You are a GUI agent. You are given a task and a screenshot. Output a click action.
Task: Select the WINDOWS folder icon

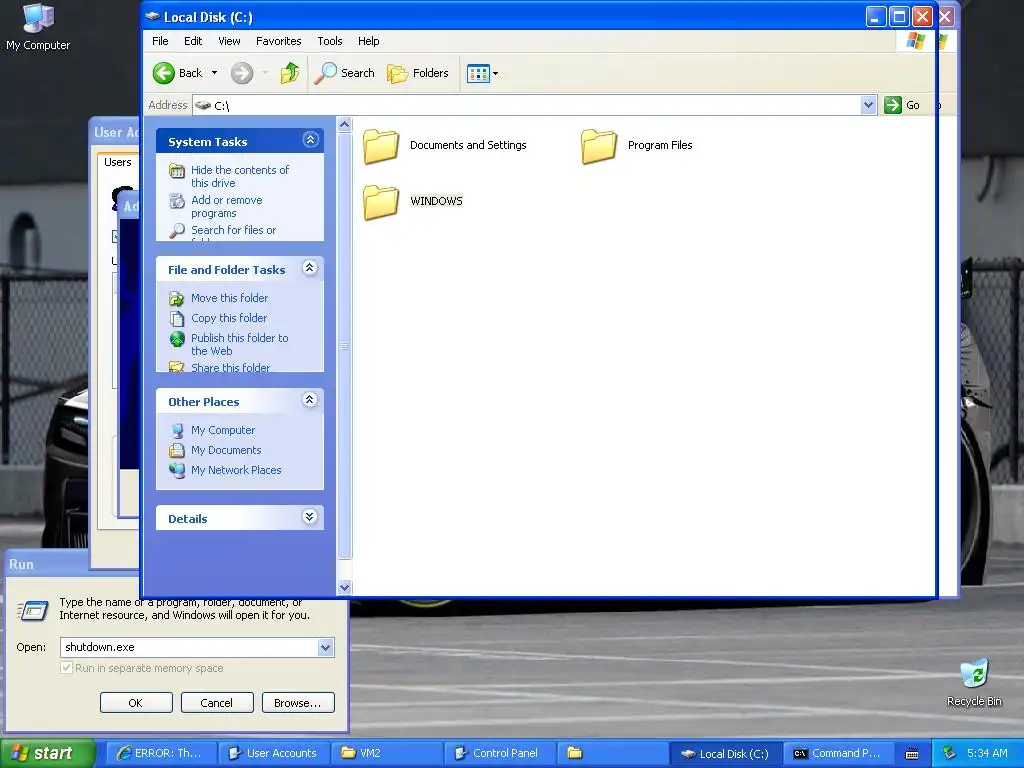coord(381,202)
